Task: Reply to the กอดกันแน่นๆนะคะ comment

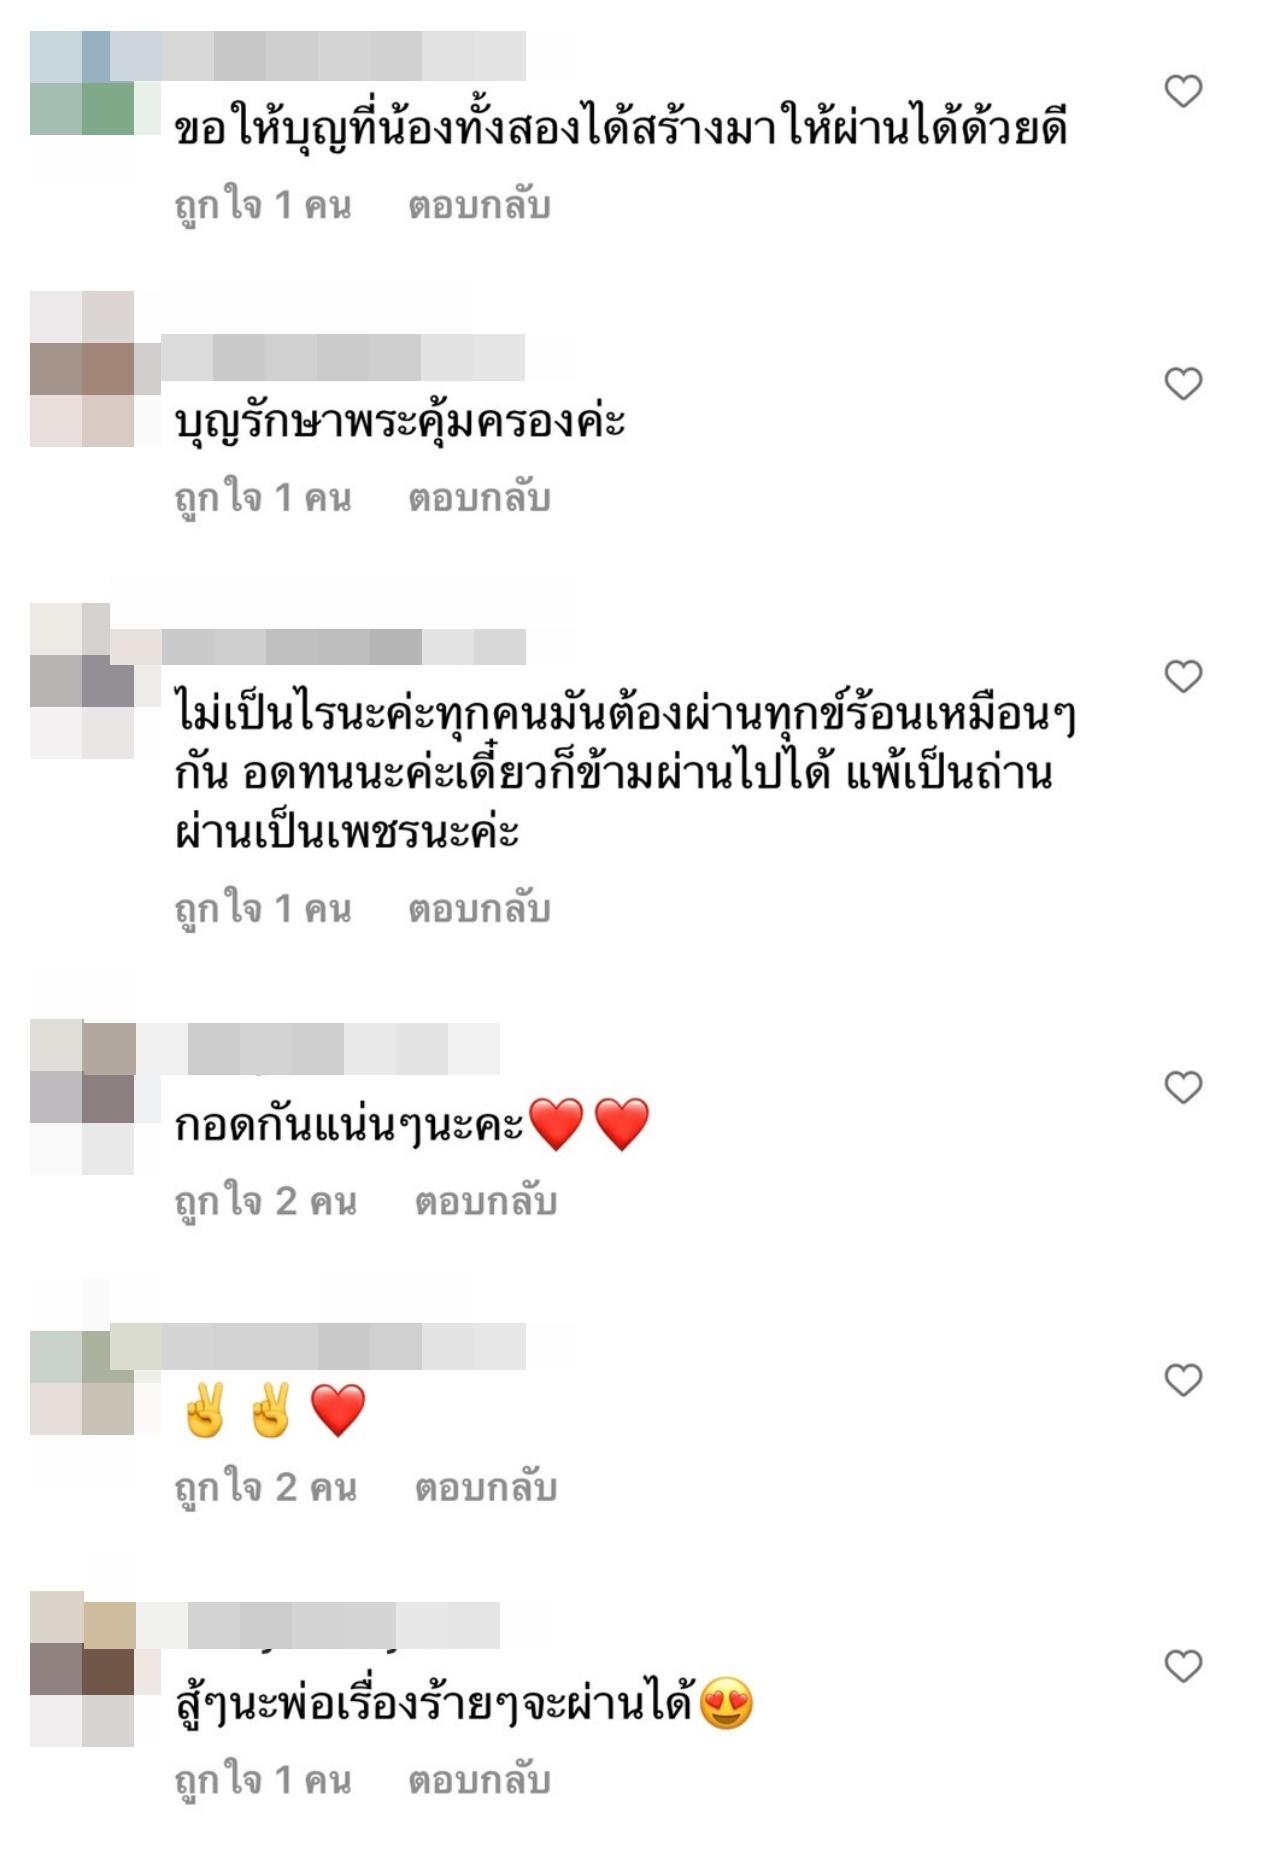Action: tap(486, 1201)
